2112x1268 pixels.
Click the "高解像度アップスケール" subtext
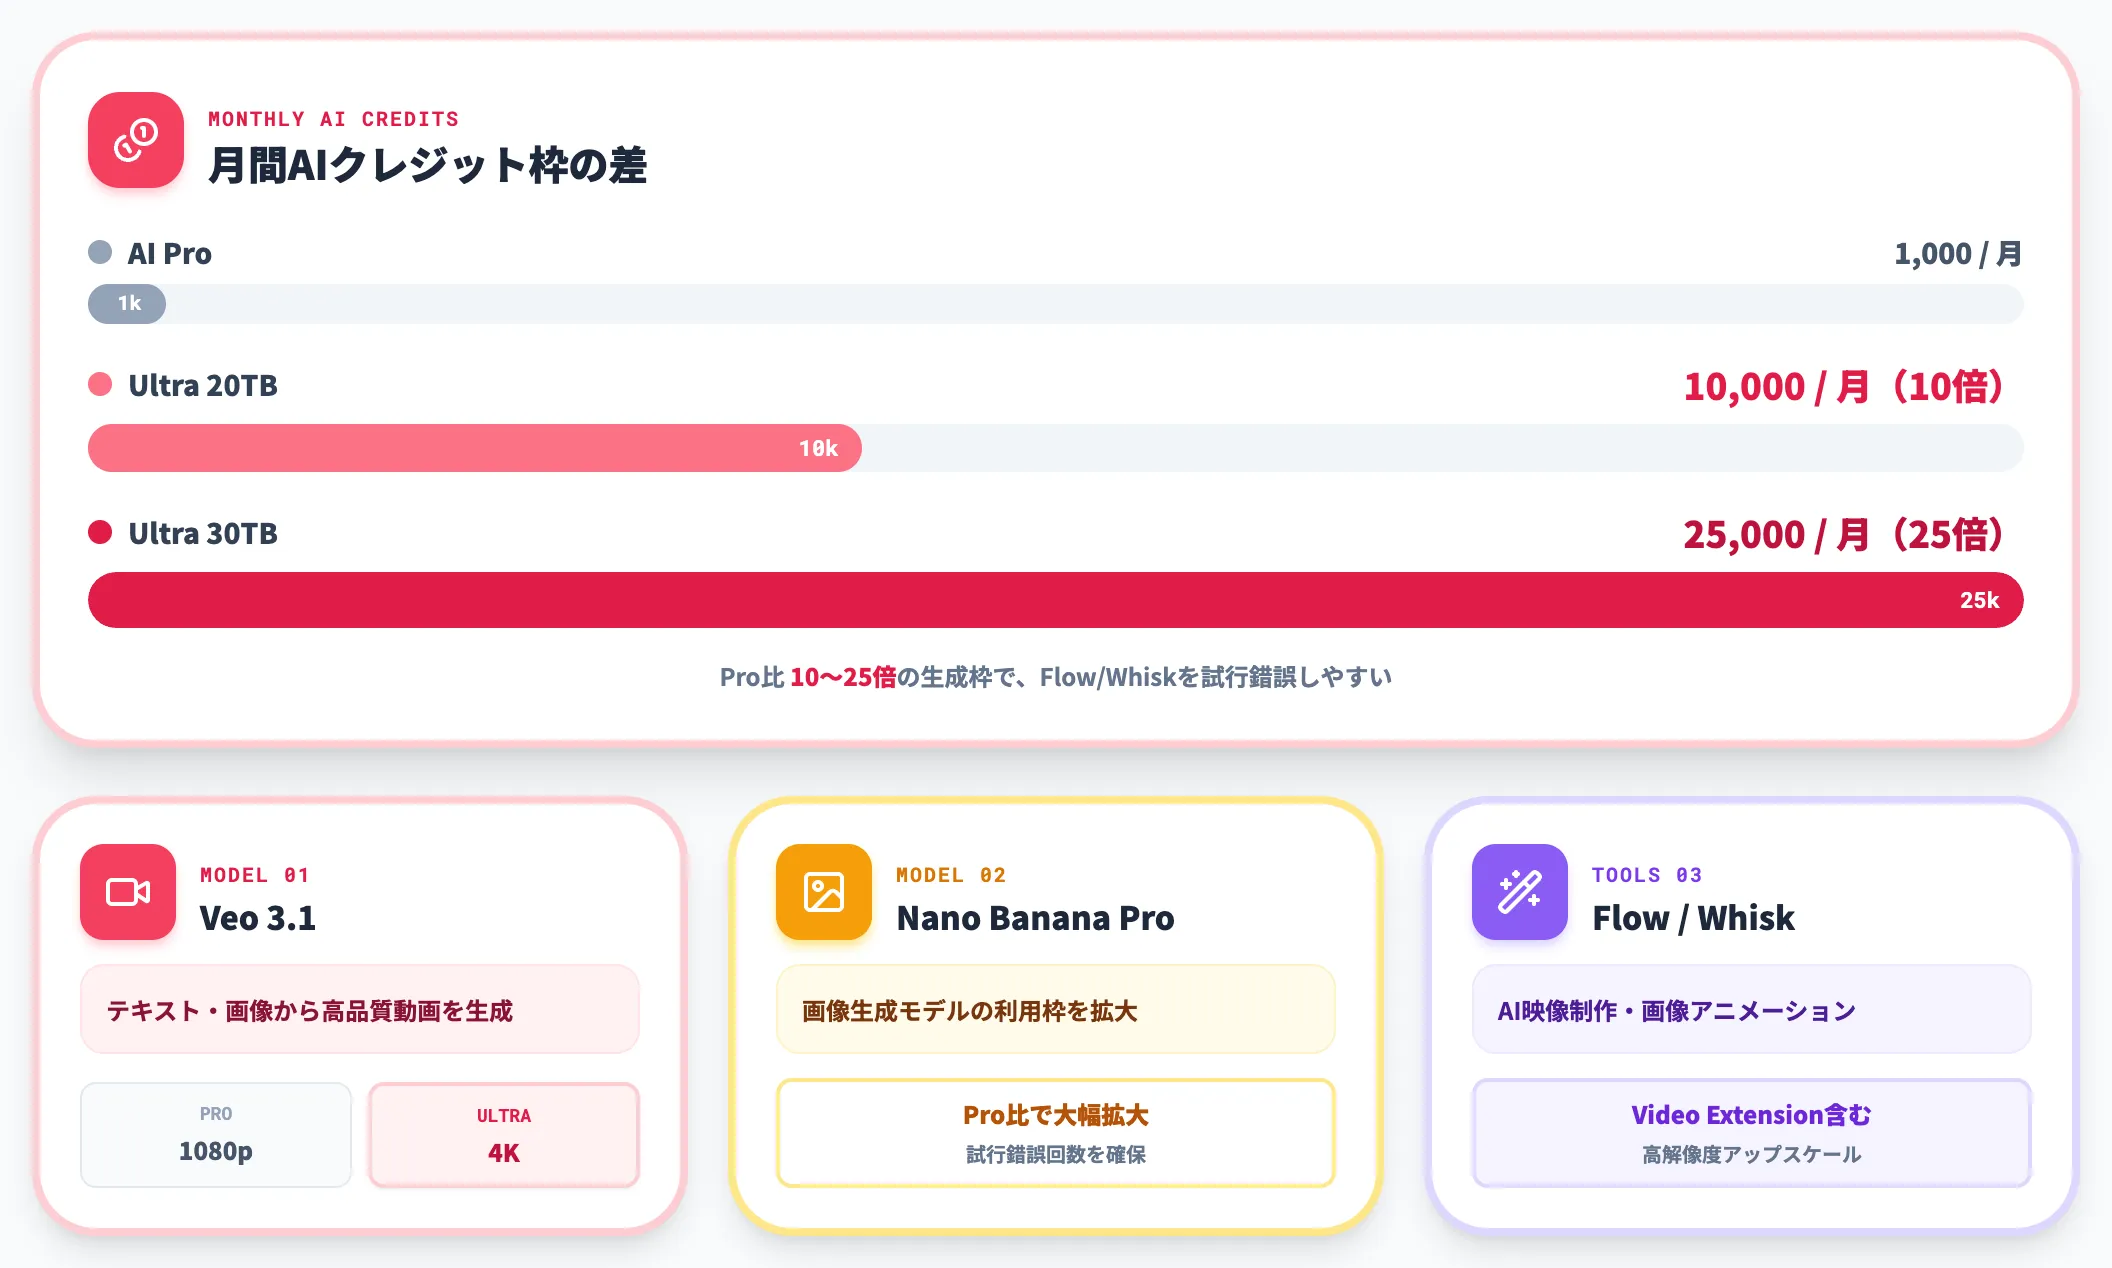click(x=1752, y=1155)
